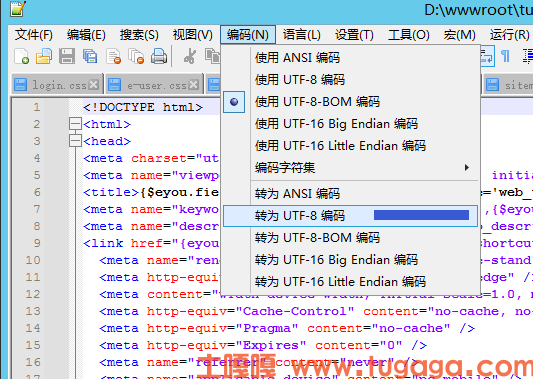
Task: Click the Notepad++ title bar app icon
Action: pos(18,8)
